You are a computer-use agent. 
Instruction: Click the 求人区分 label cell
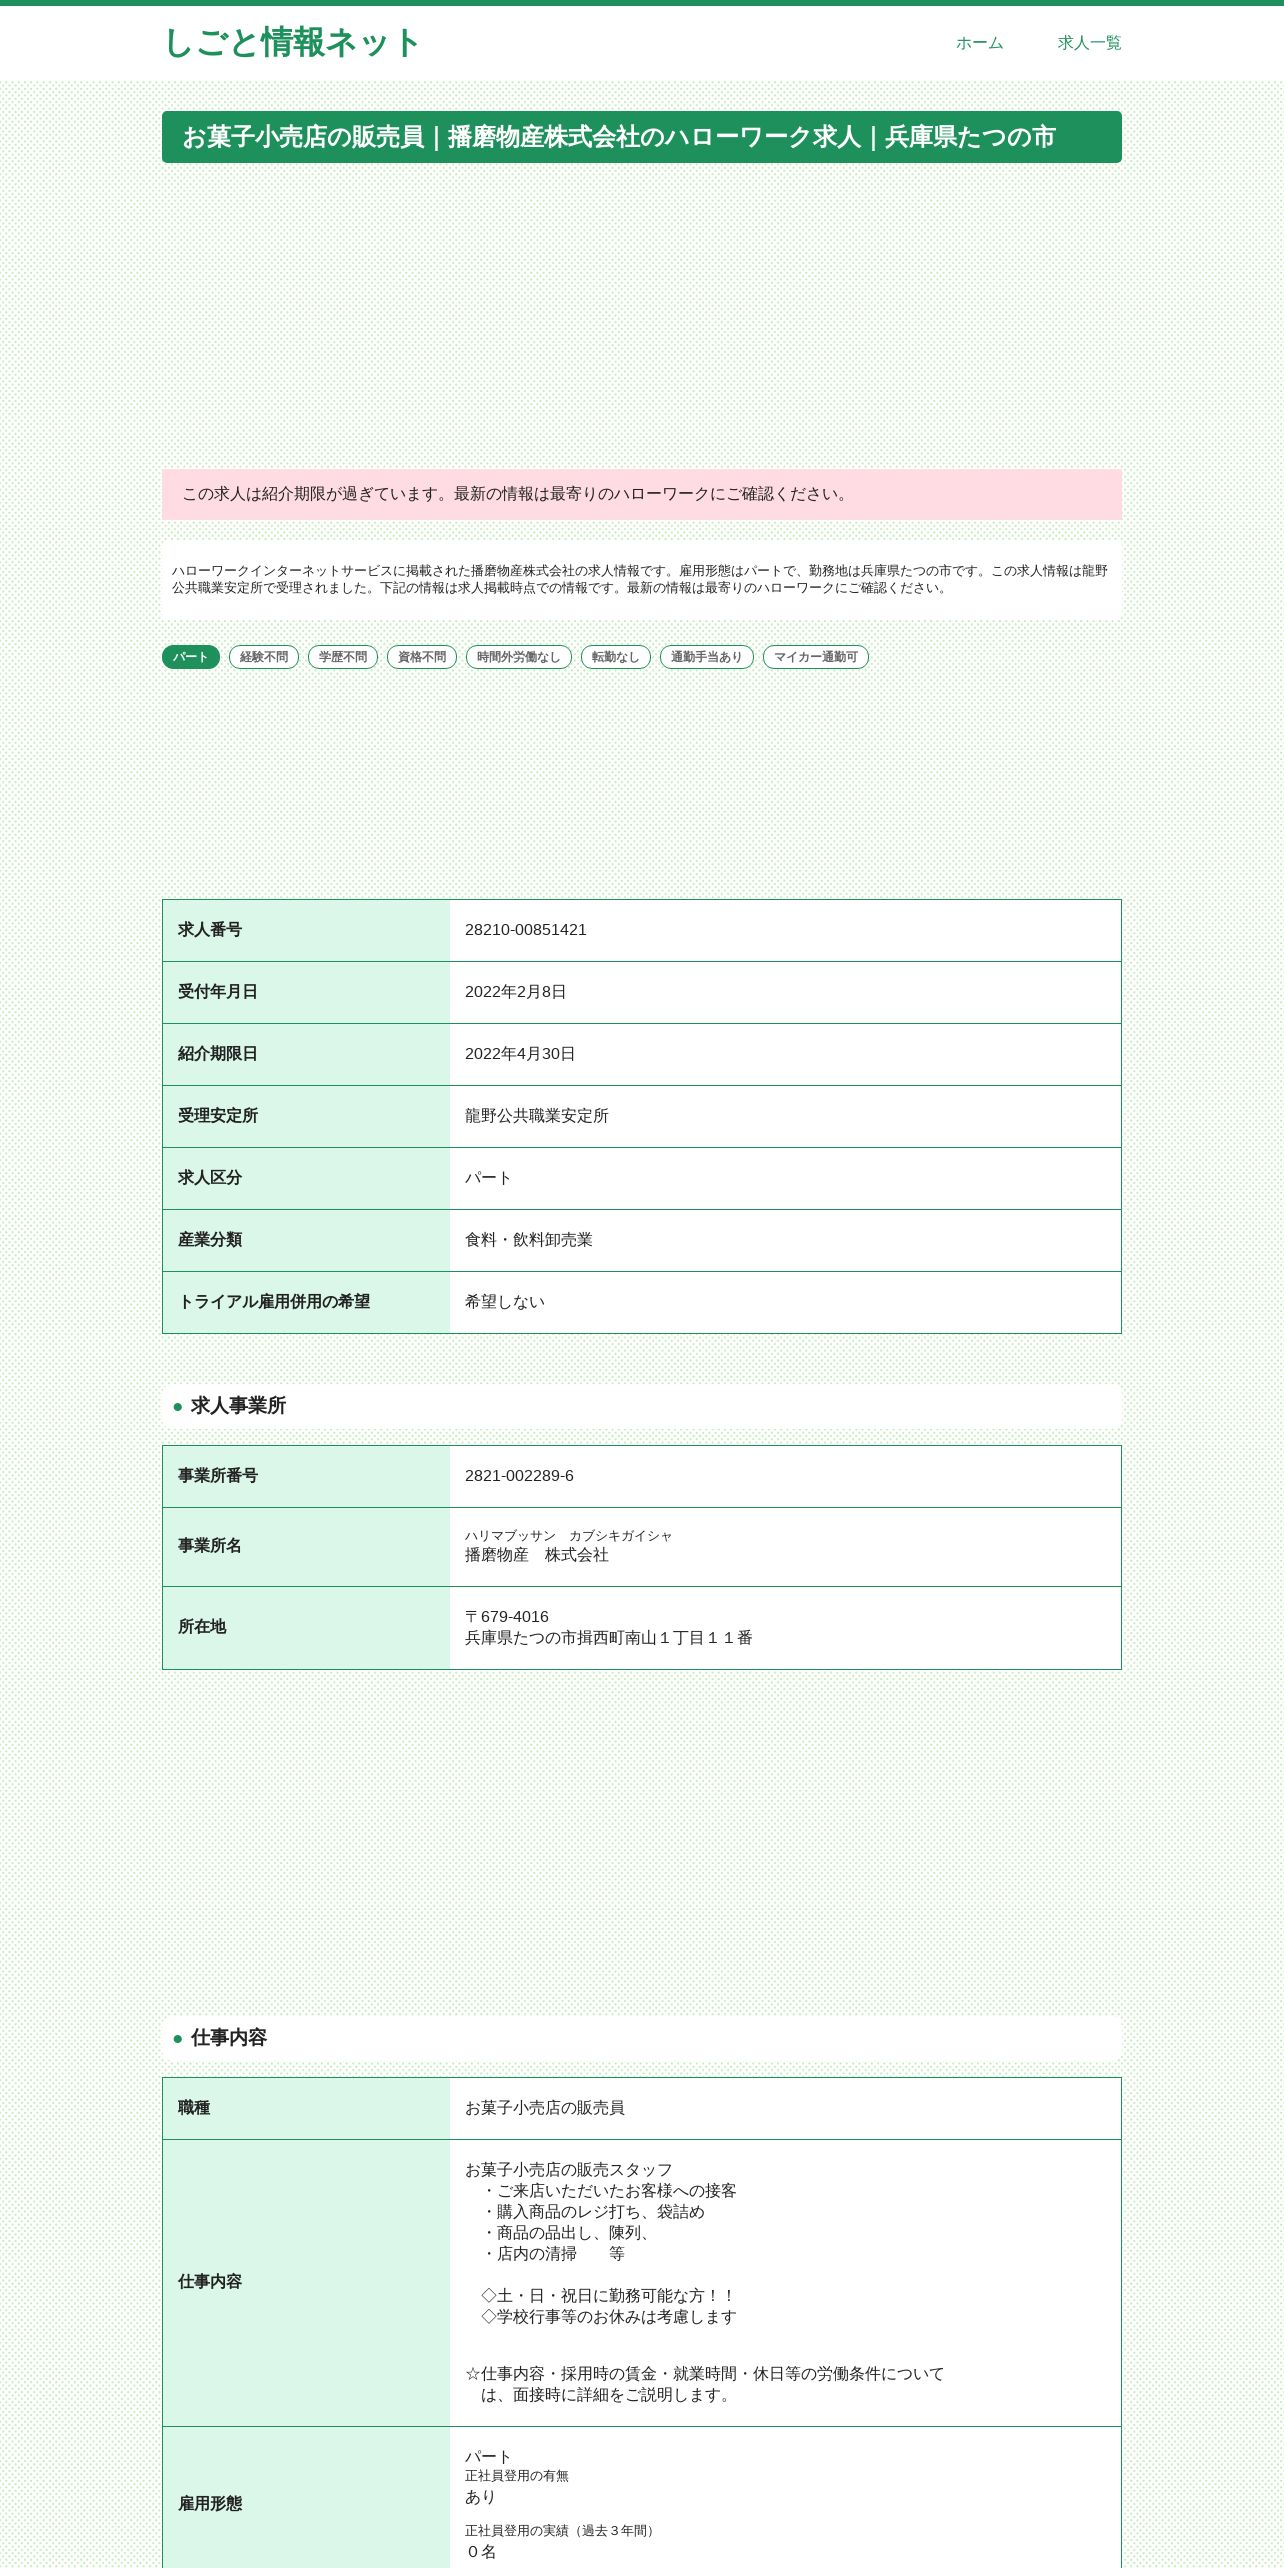(x=306, y=1179)
